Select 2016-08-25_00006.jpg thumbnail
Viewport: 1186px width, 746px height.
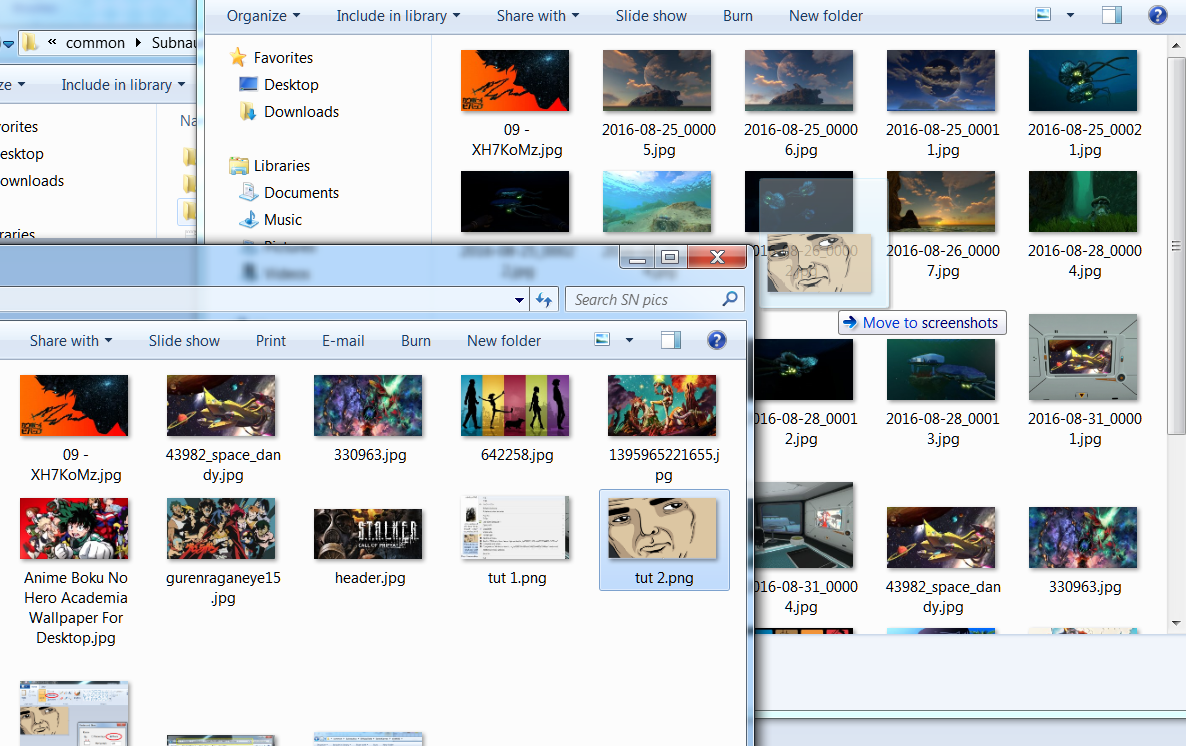tap(799, 81)
